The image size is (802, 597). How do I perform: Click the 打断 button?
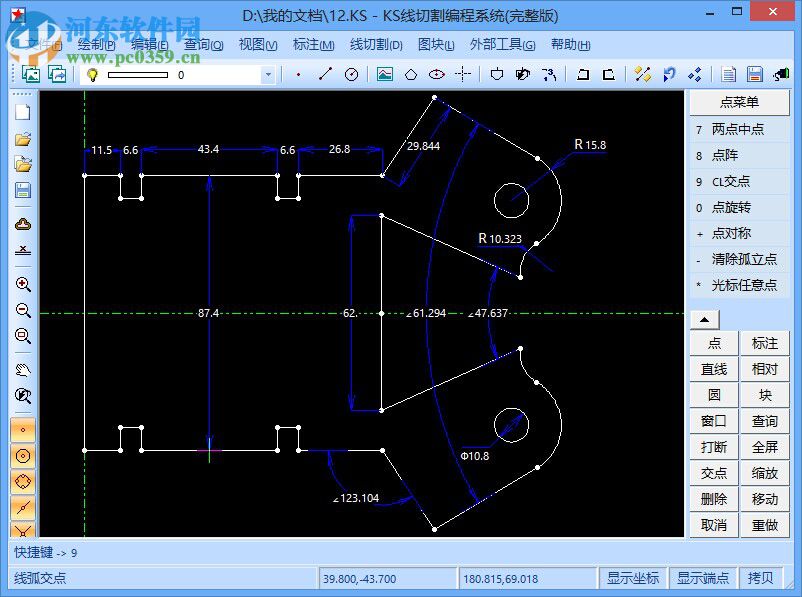(714, 447)
